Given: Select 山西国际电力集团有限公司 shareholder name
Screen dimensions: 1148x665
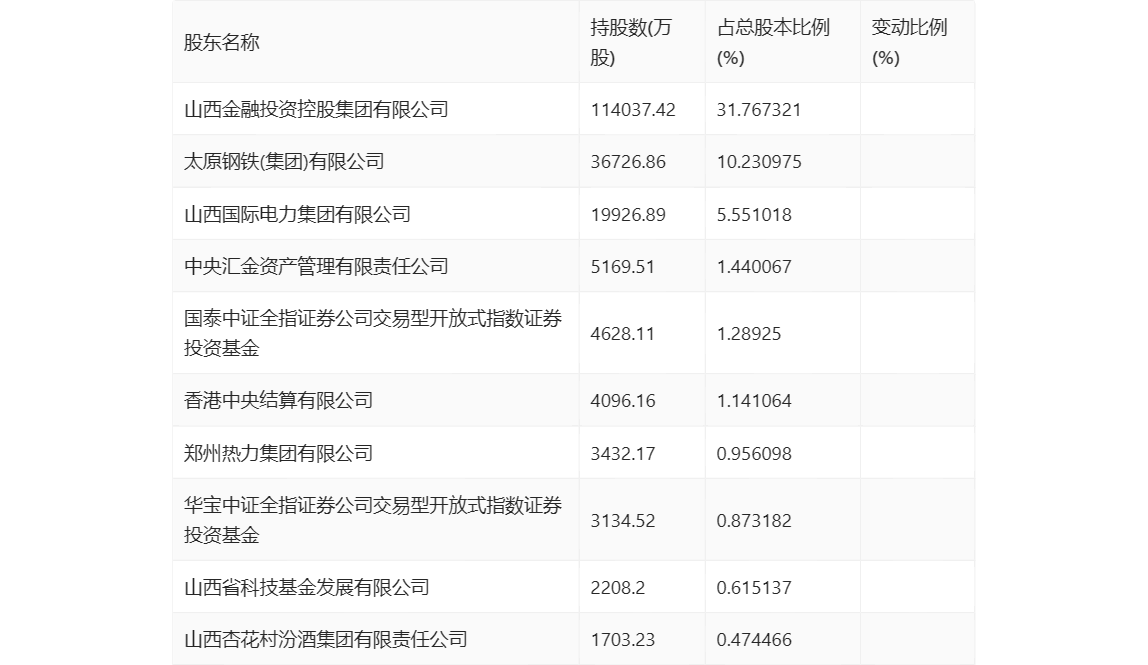Looking at the screenshot, I should coord(297,215).
